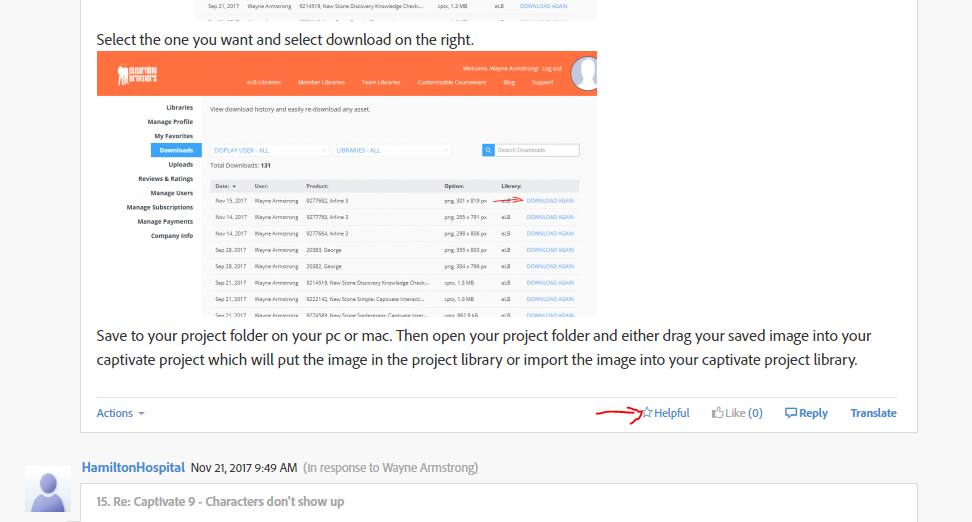Click the 'In response to Wayne Armstrong' link

391,467
